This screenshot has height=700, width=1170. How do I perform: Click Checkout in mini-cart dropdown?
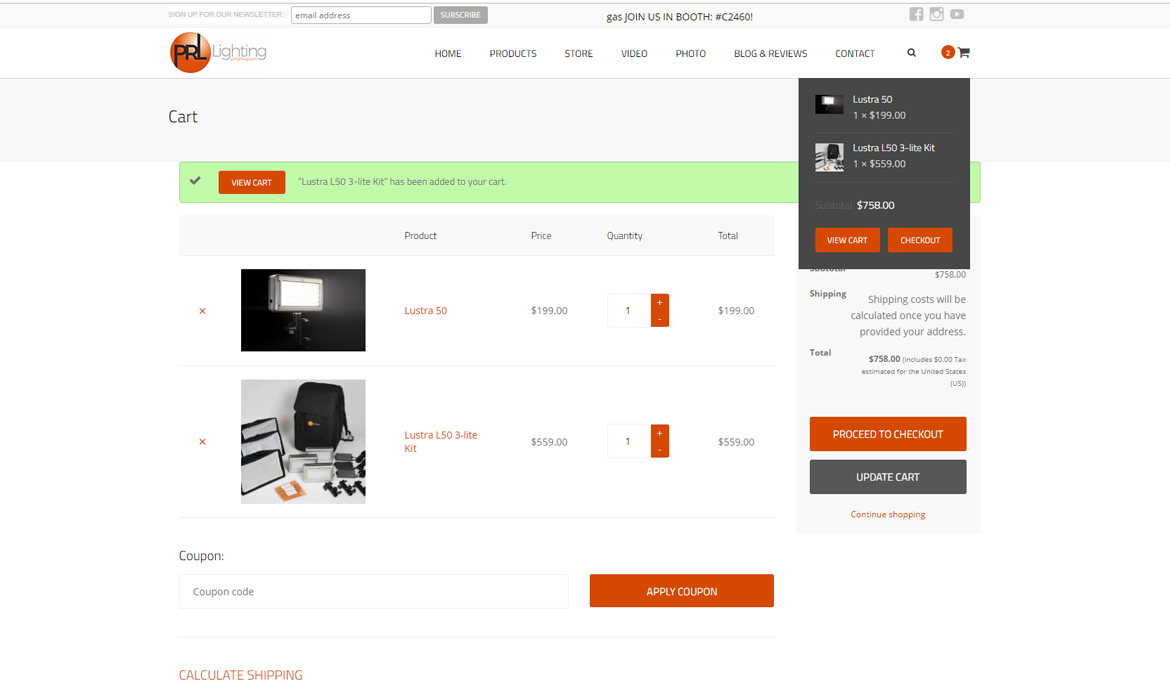(x=920, y=240)
